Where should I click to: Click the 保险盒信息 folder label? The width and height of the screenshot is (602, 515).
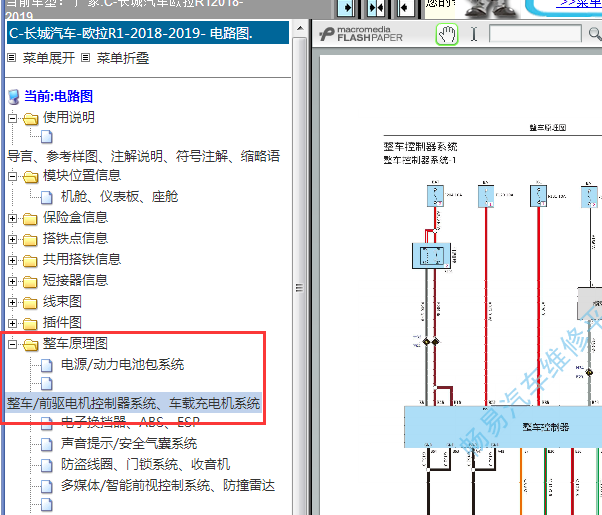[x=75, y=217]
